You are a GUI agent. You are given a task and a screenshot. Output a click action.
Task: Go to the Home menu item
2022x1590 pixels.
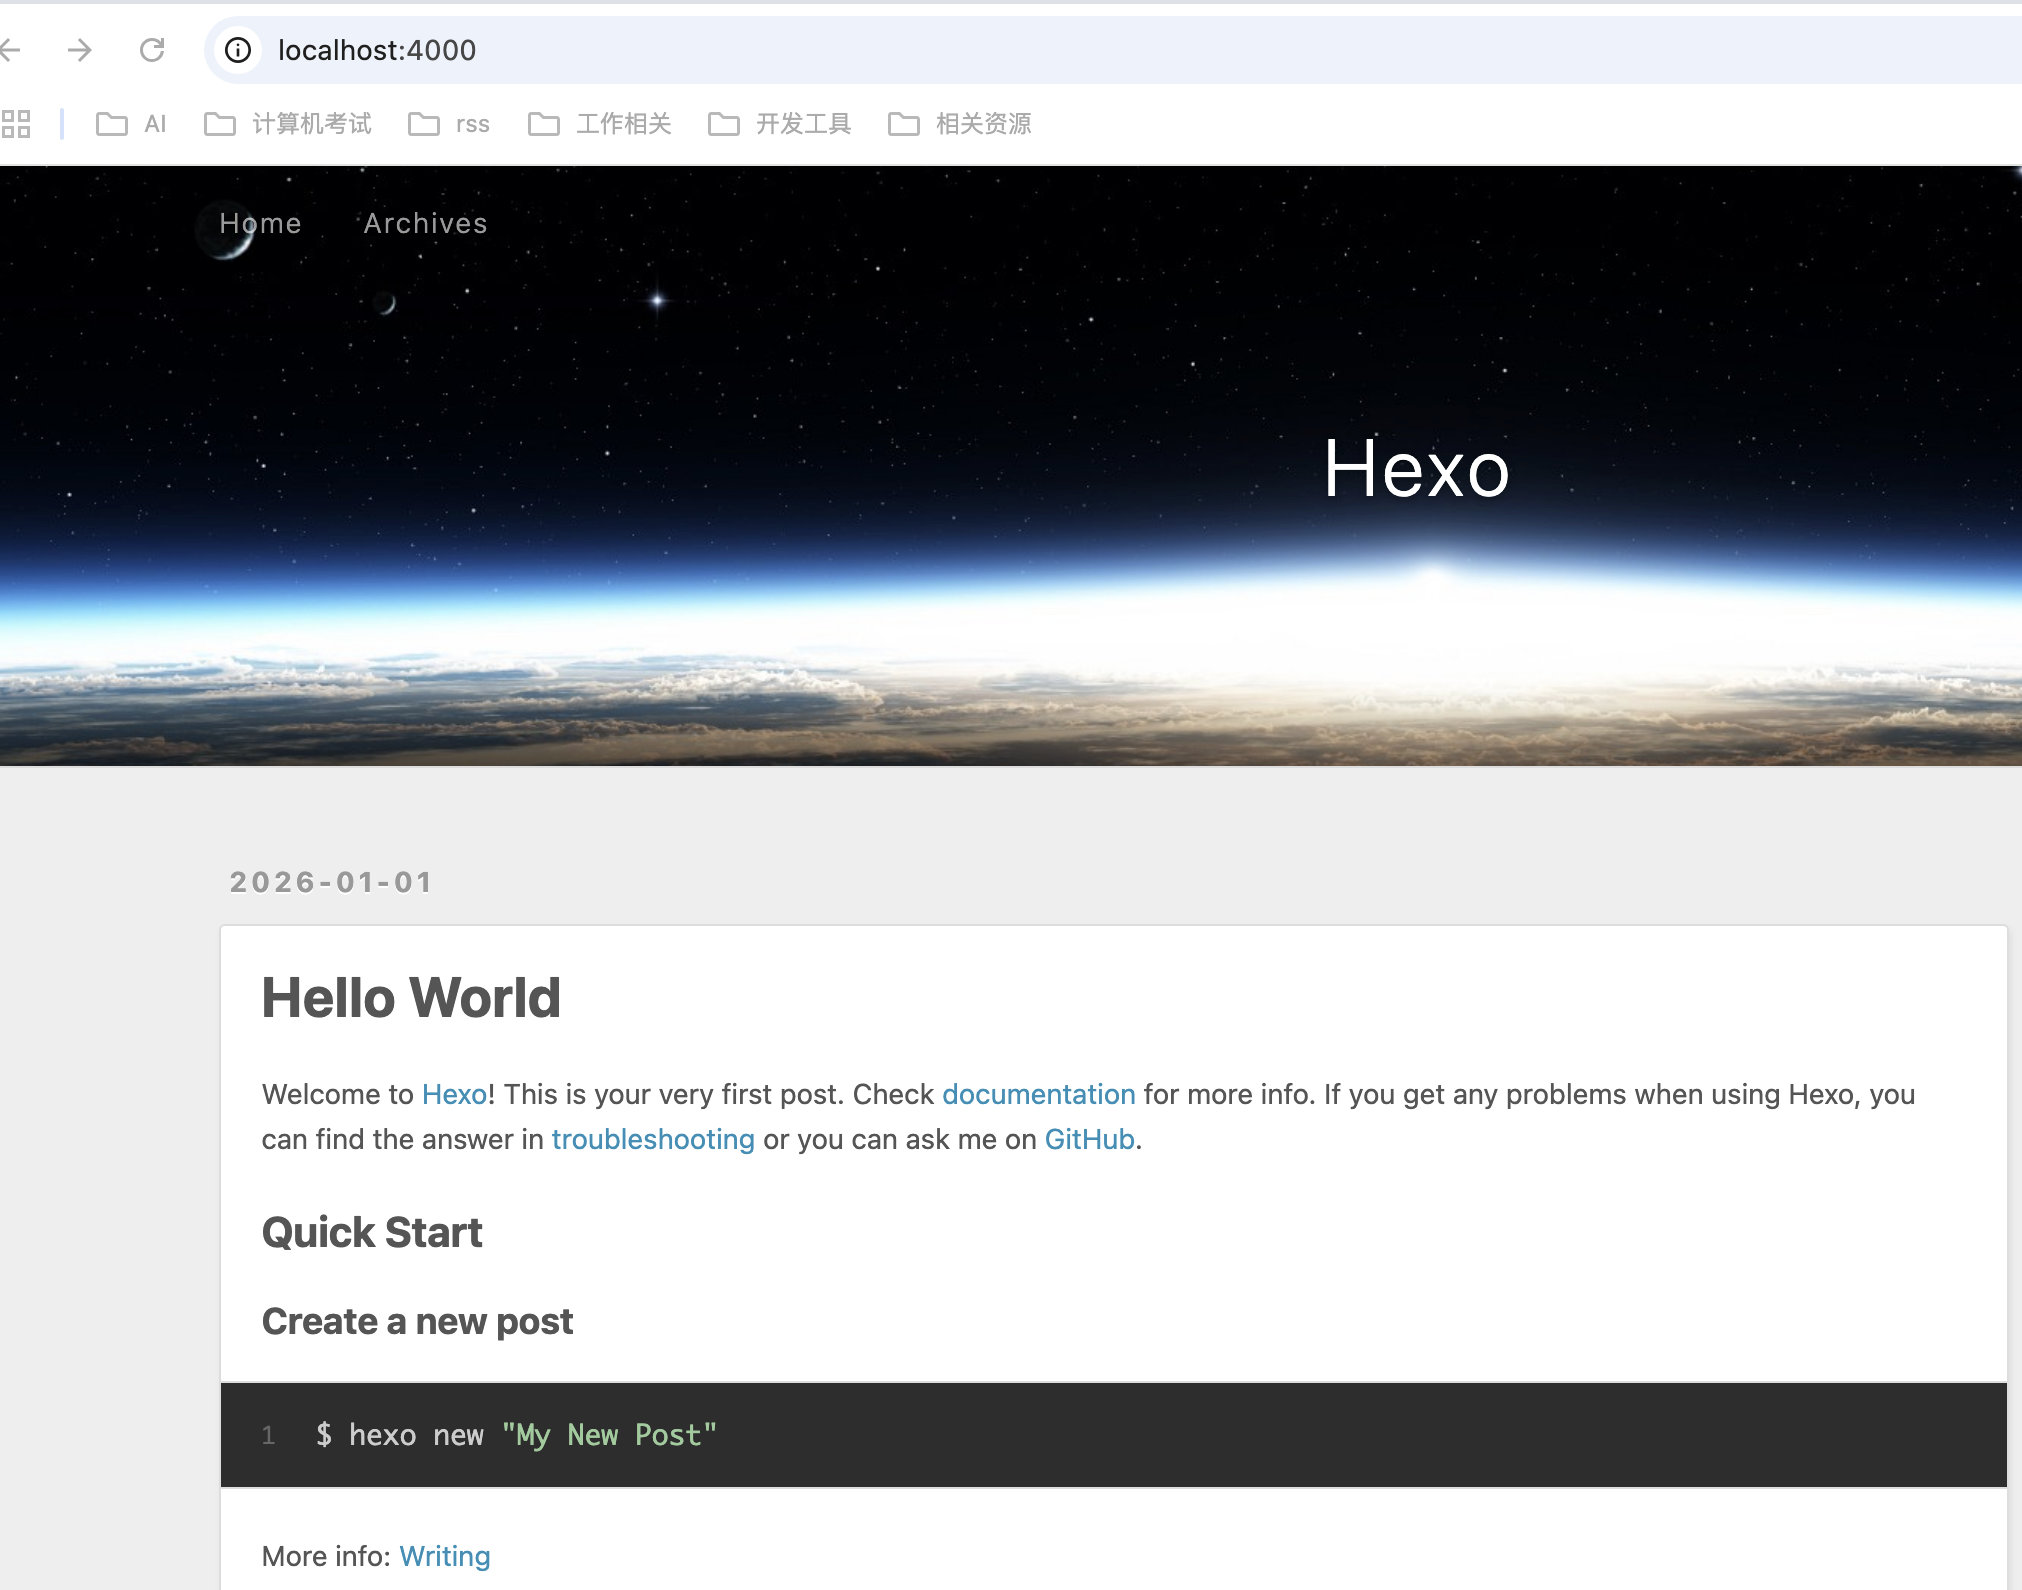[x=260, y=223]
